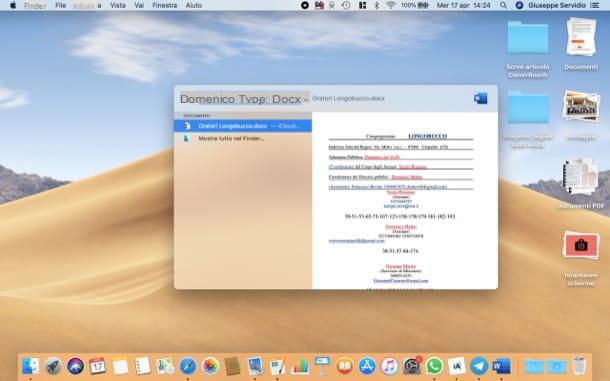Open Siri icon in the menu bar
The height and width of the screenshot is (381, 610).
click(x=519, y=5)
